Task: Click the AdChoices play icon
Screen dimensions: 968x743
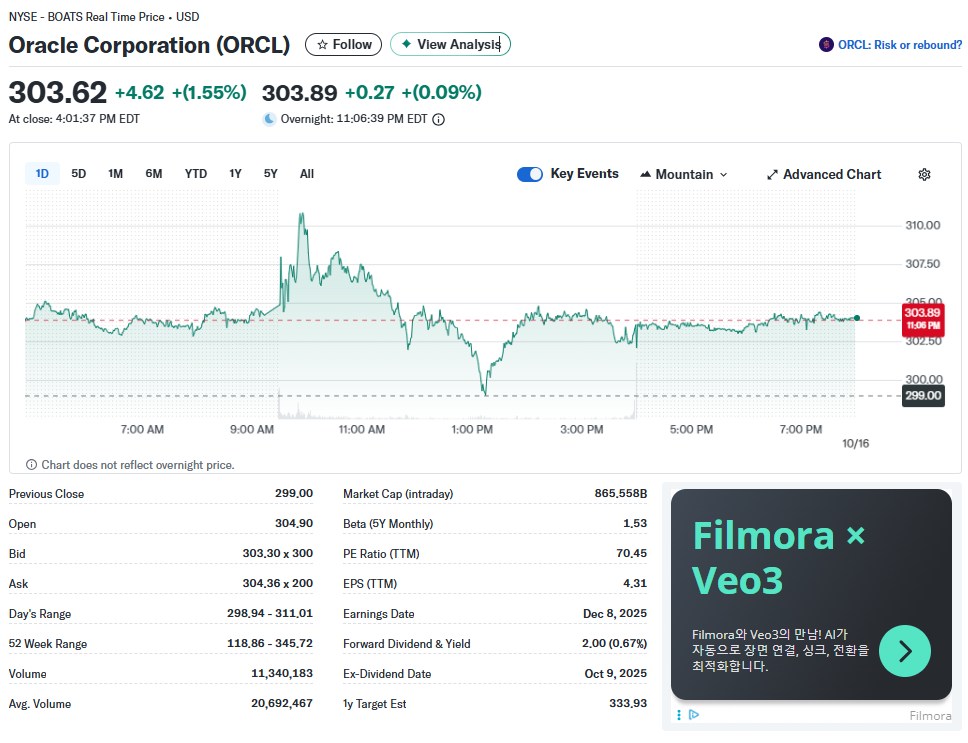Action: 694,715
